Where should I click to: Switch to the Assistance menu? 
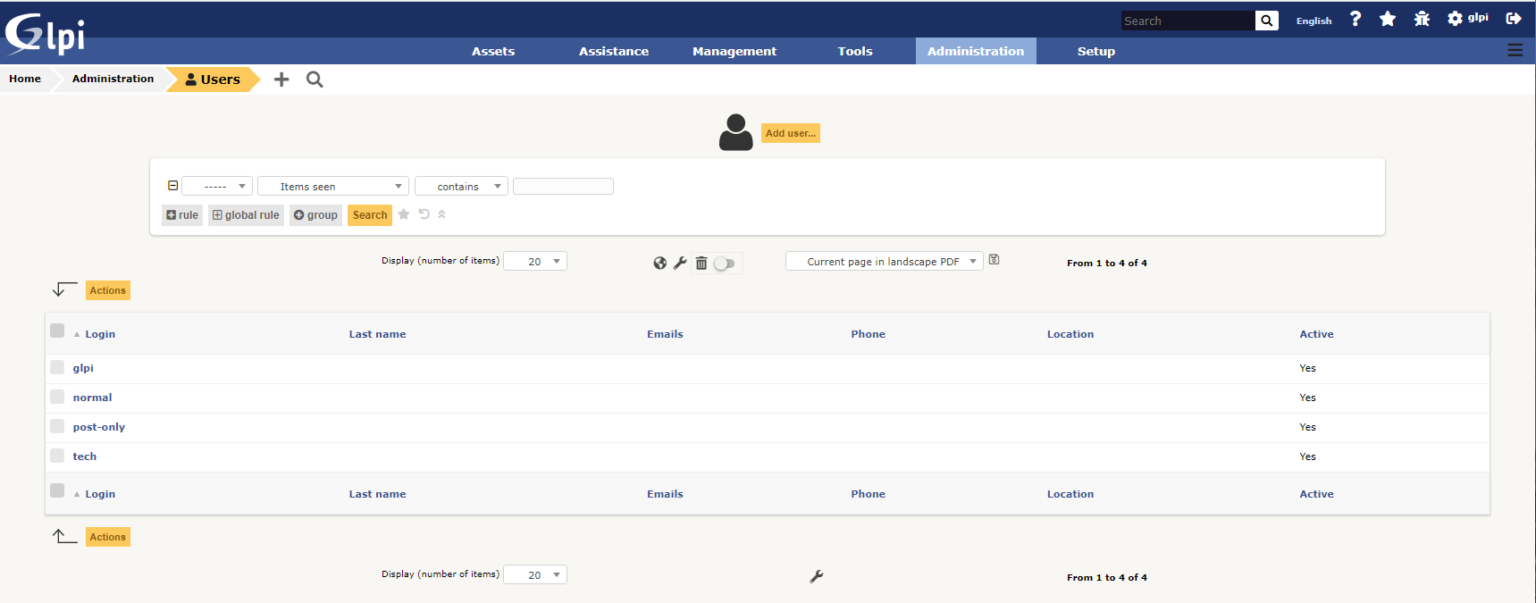coord(613,51)
